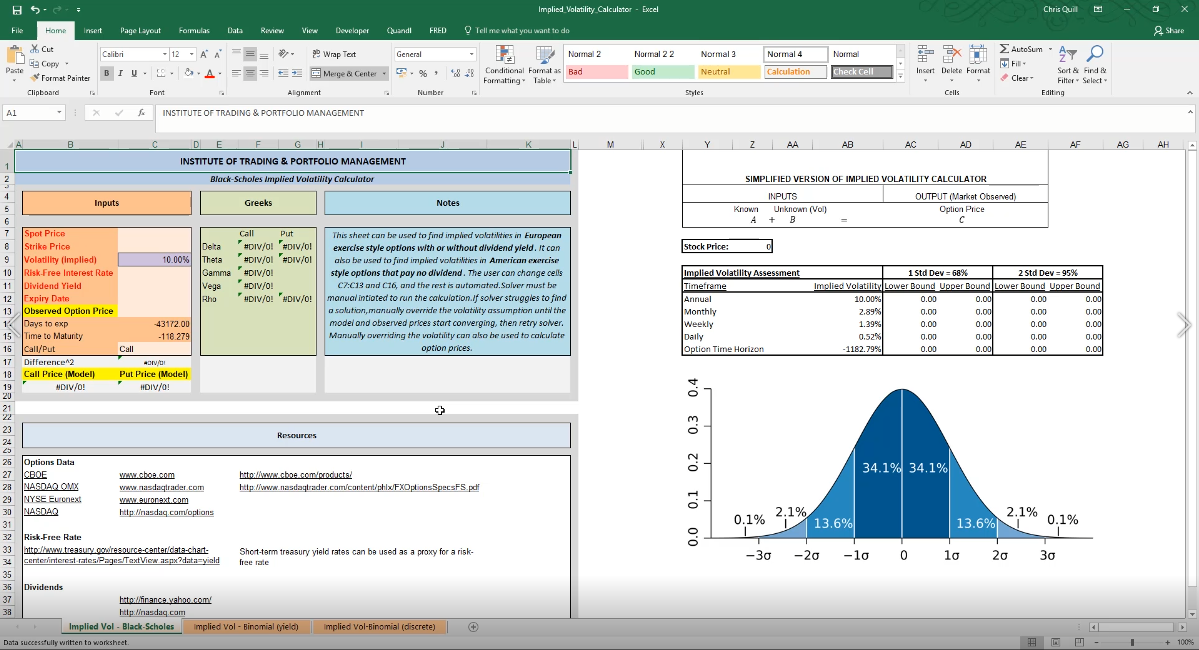The image size is (1199, 650).
Task: Toggle Bold formatting
Action: click(x=106, y=73)
